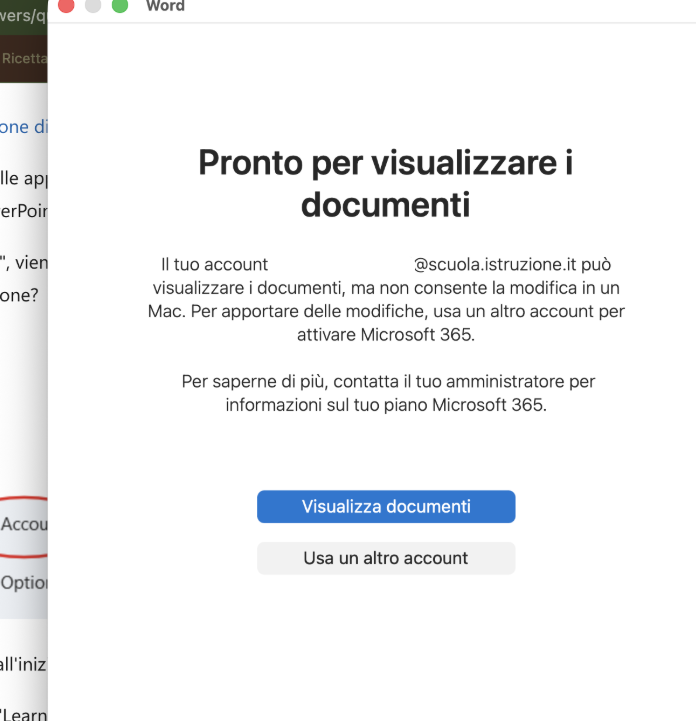Choose Usa un altro account
The height and width of the screenshot is (721, 696).
[x=386, y=558]
